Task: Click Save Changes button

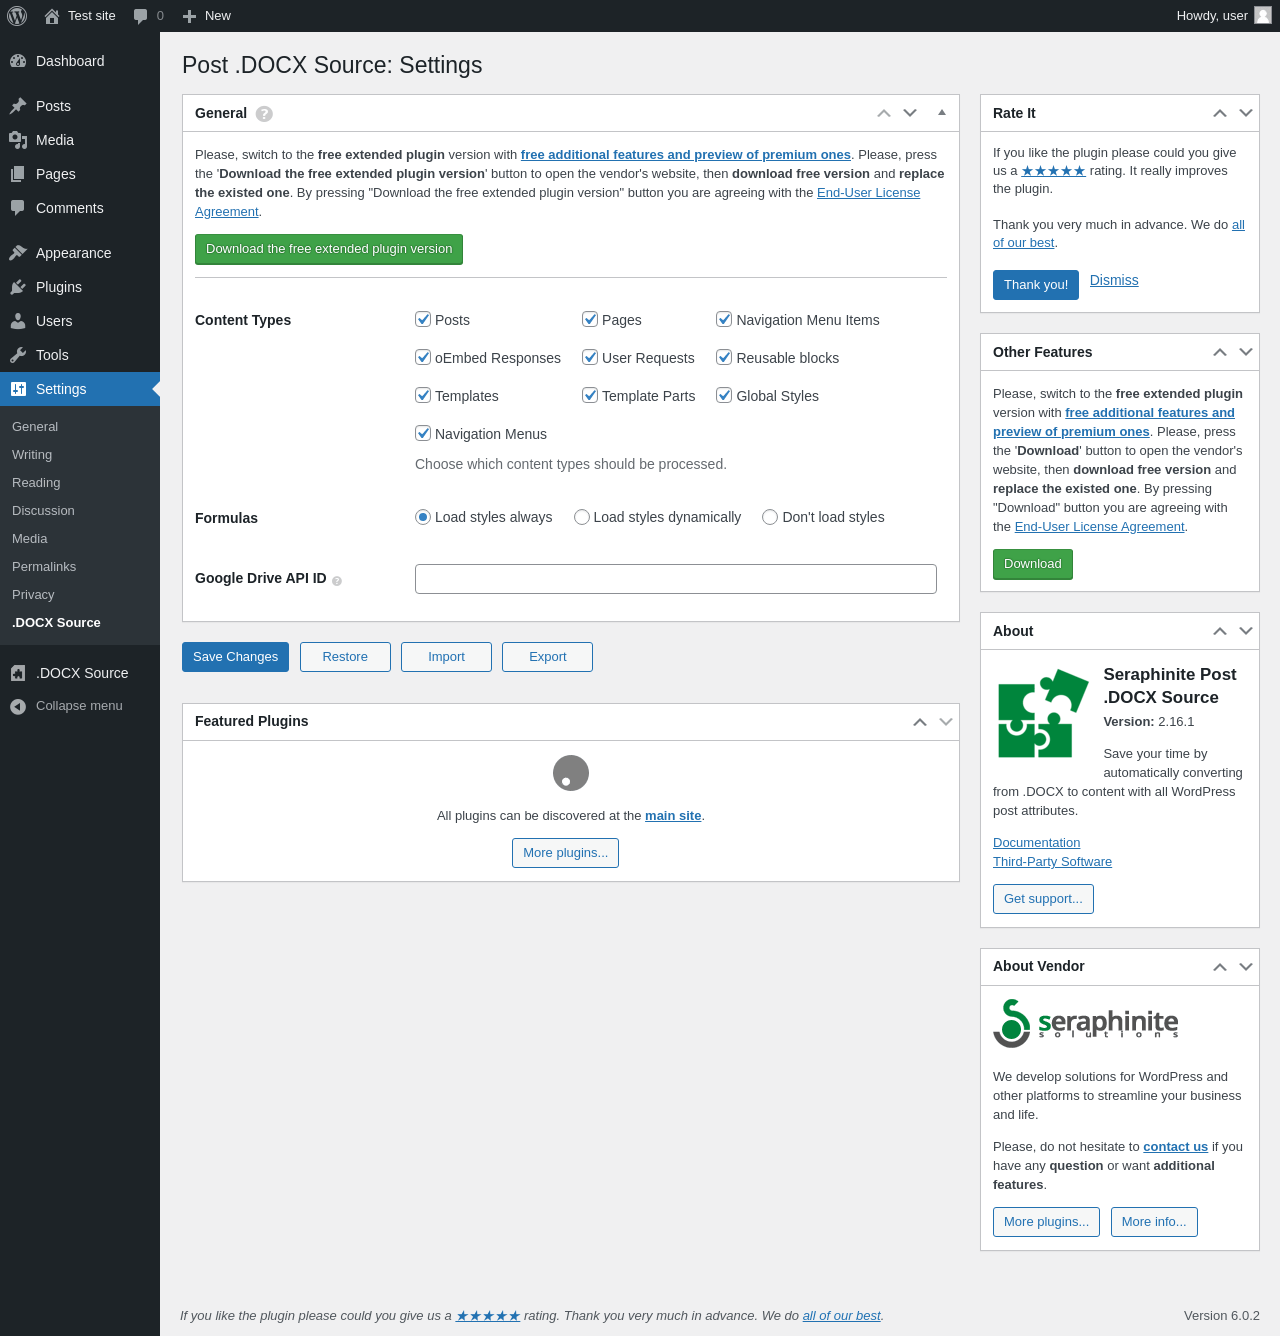Action: (x=235, y=657)
